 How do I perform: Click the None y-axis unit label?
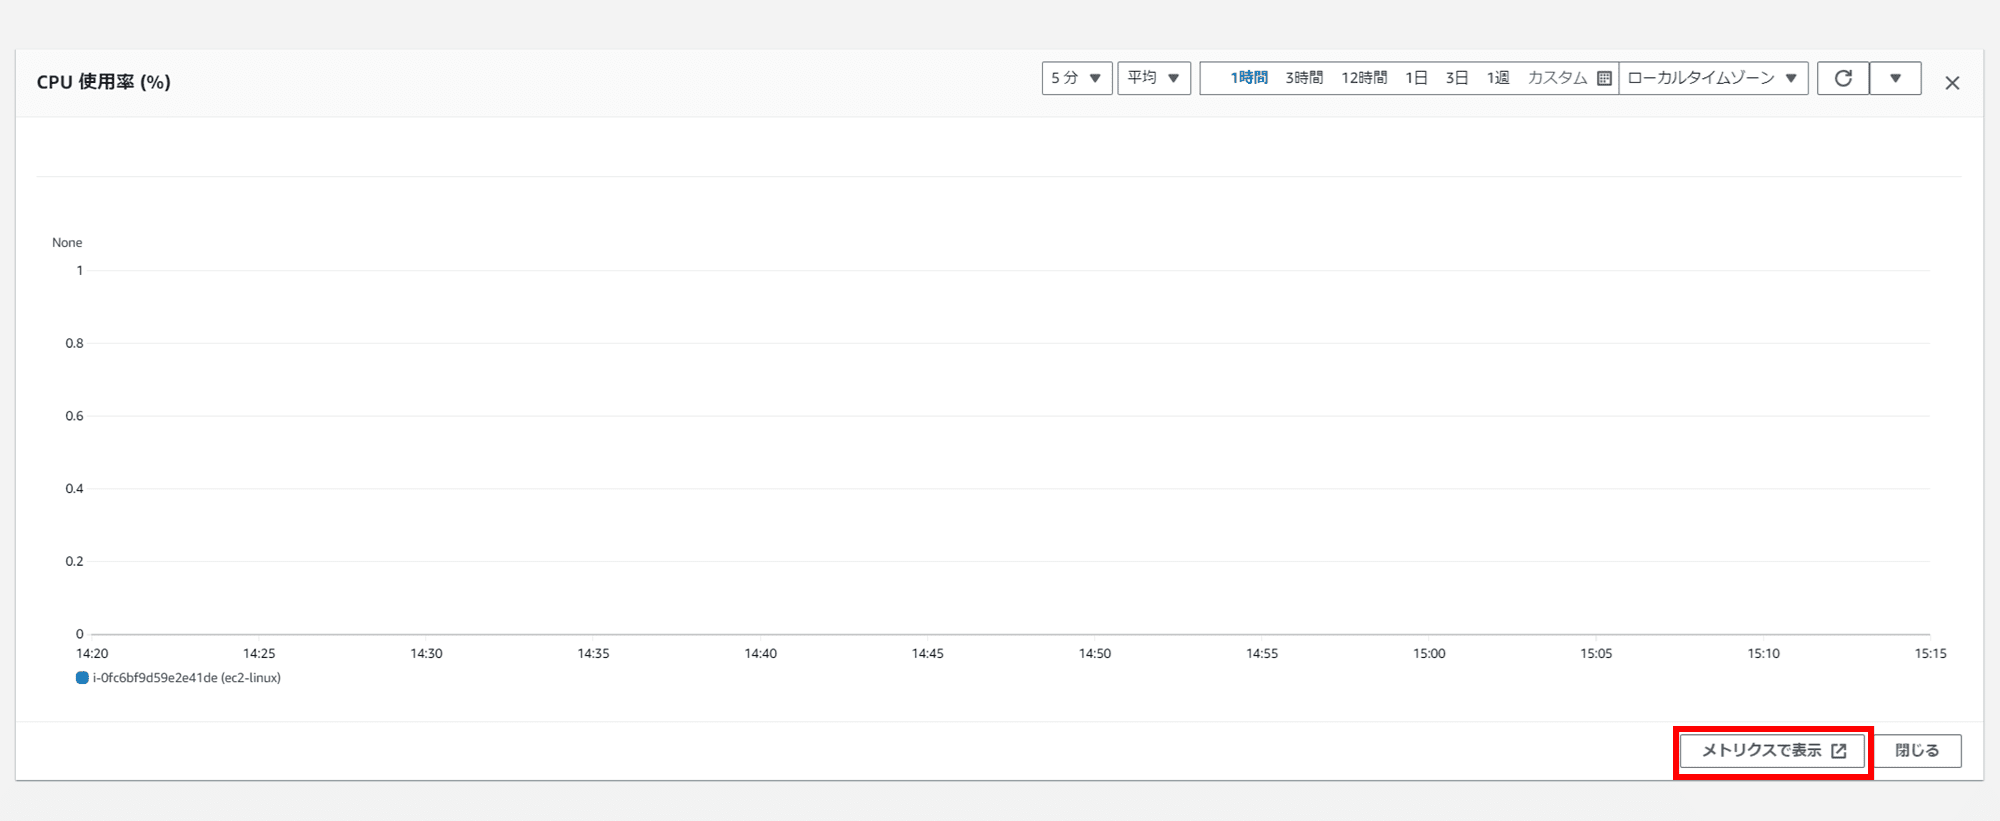point(67,243)
